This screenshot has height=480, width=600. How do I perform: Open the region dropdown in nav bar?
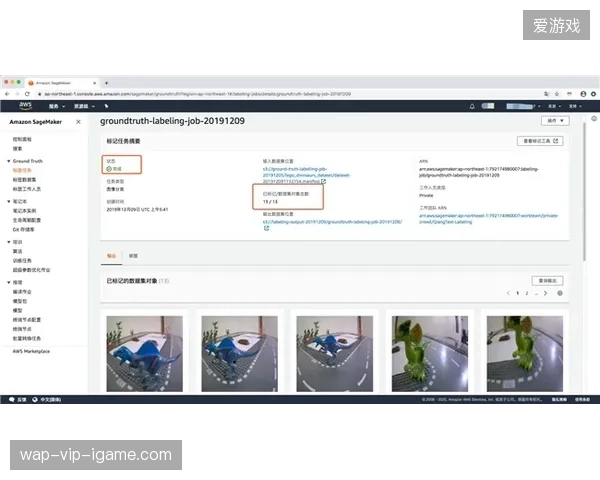(554, 106)
